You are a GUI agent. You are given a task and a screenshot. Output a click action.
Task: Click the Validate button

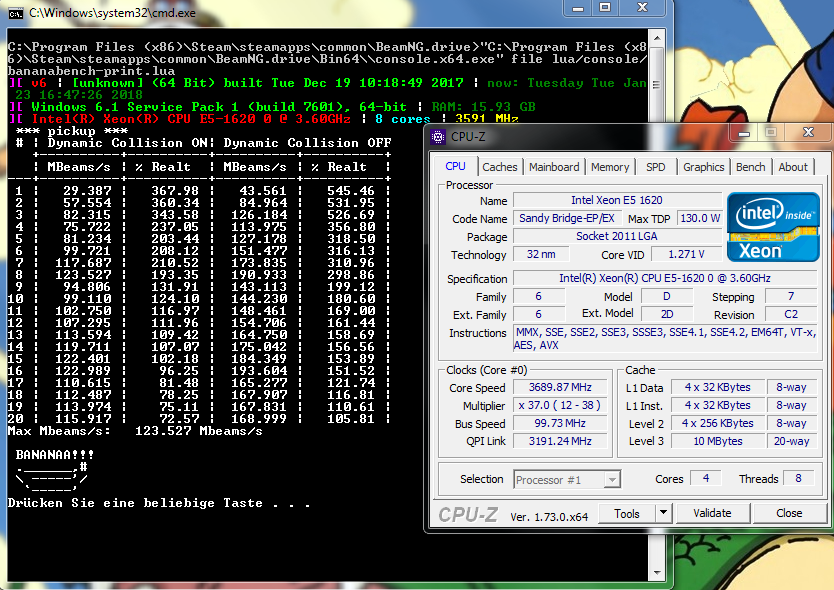click(x=712, y=513)
